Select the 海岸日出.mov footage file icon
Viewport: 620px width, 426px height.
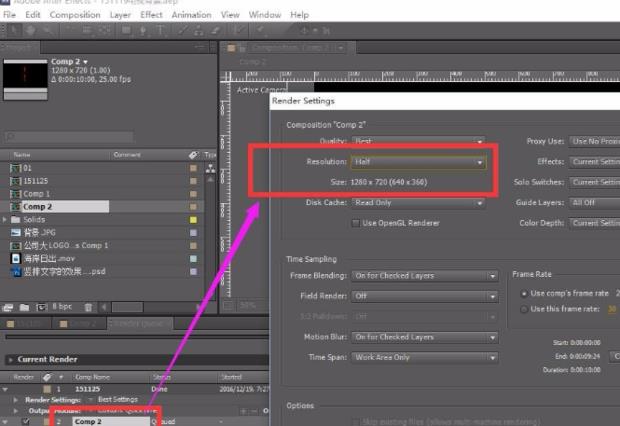(x=15, y=258)
